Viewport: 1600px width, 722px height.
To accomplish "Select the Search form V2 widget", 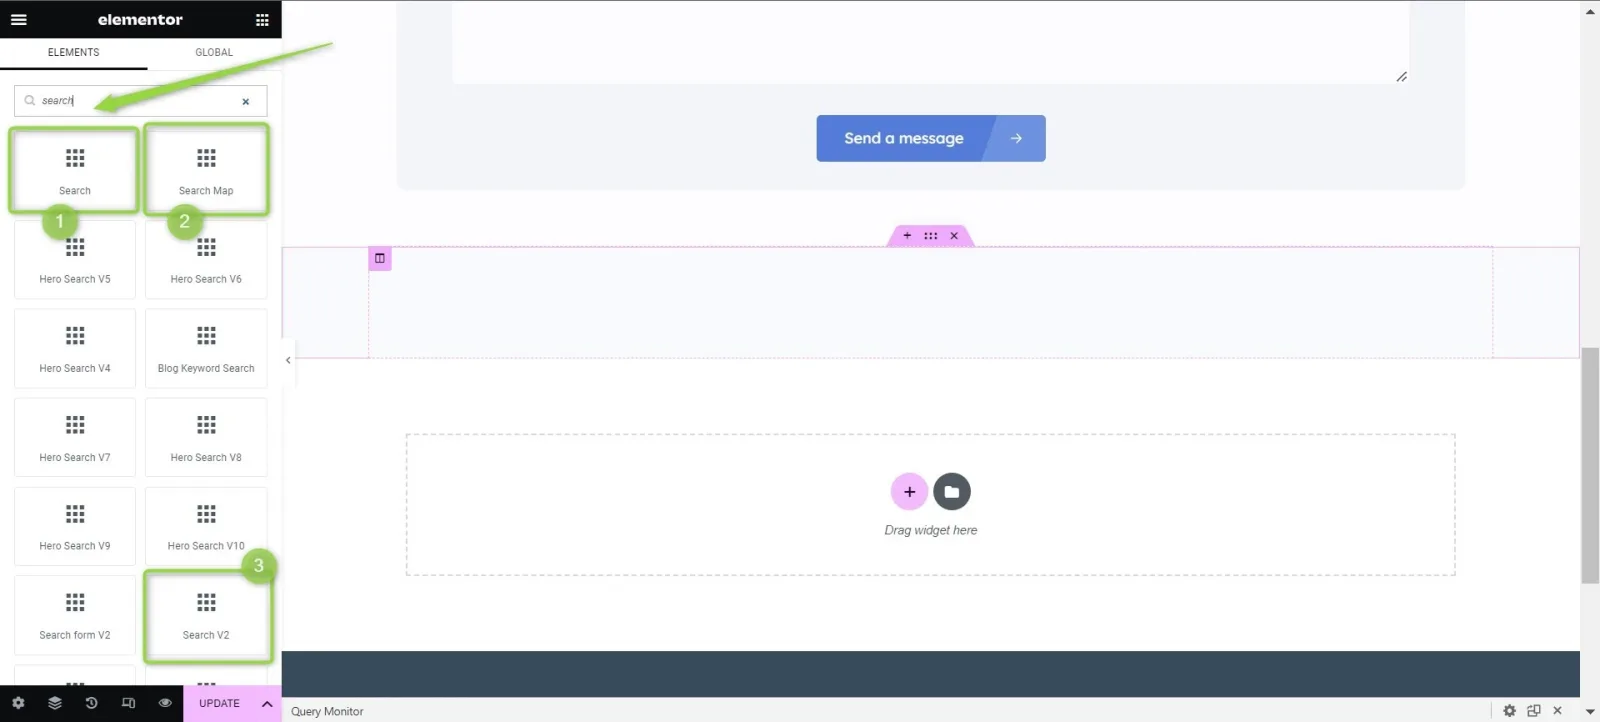I will click(x=75, y=615).
